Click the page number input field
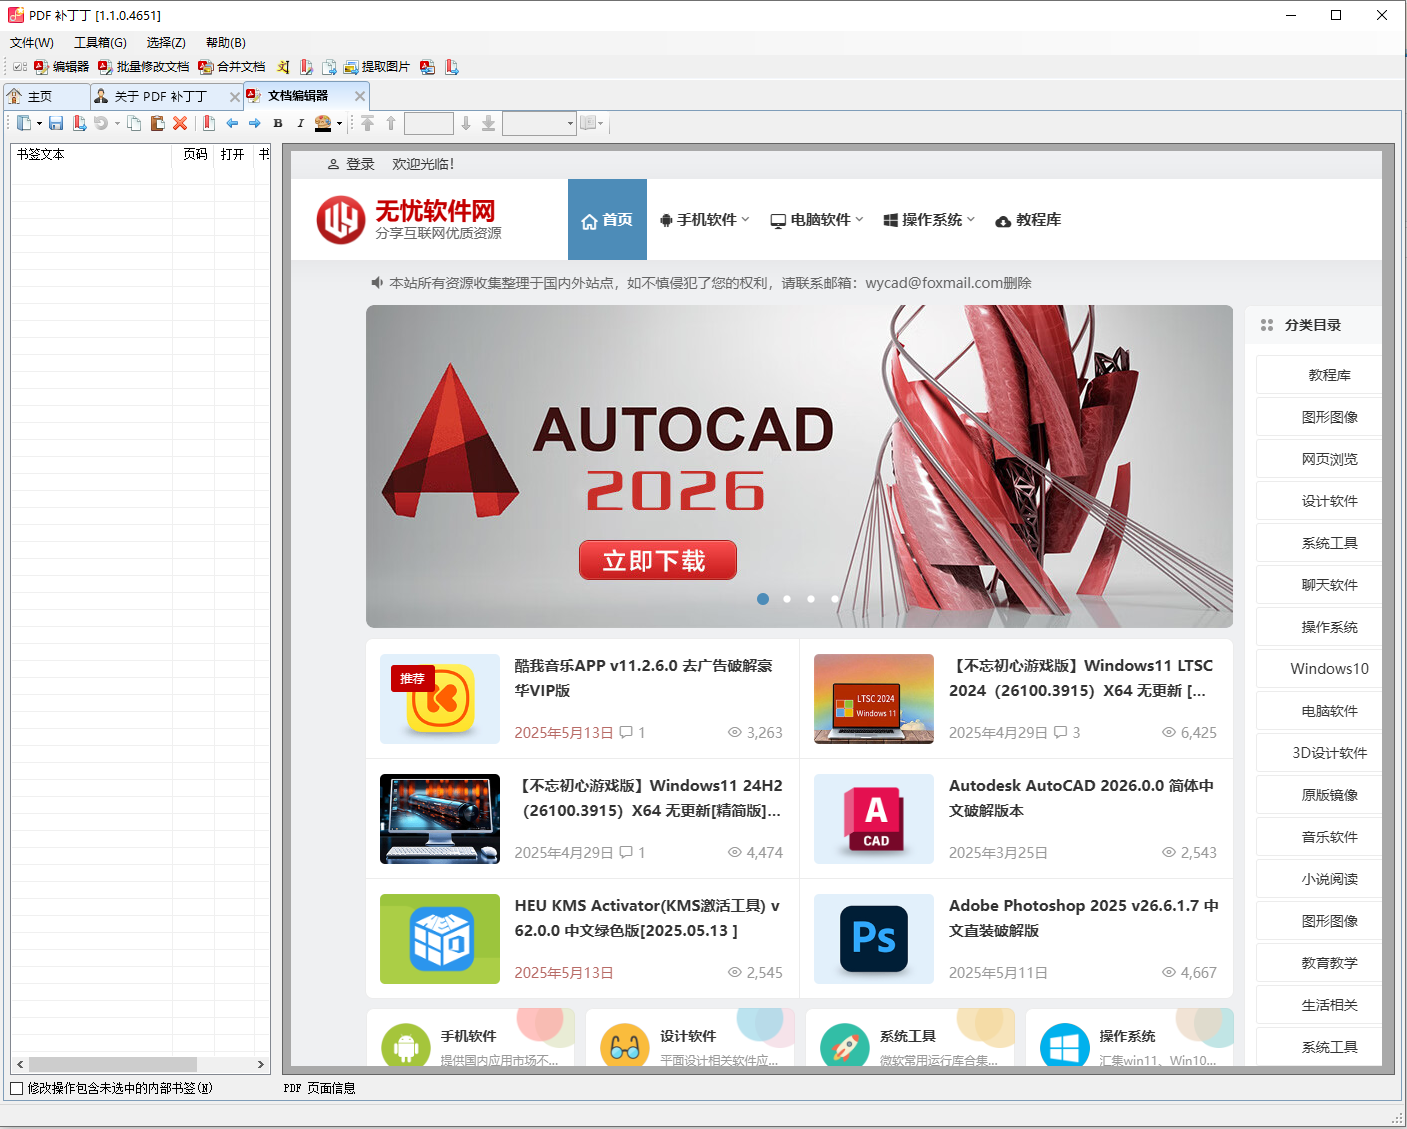1407x1129 pixels. [x=428, y=122]
